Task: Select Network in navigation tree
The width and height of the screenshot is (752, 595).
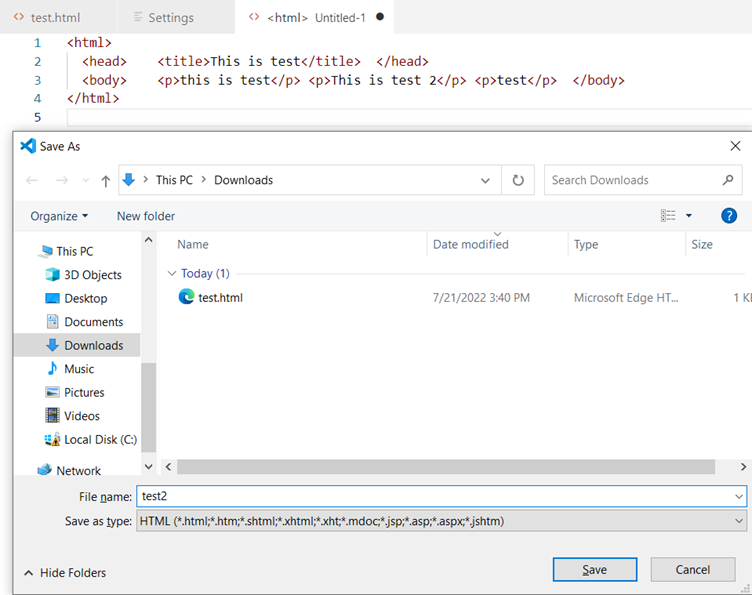Action: (79, 471)
